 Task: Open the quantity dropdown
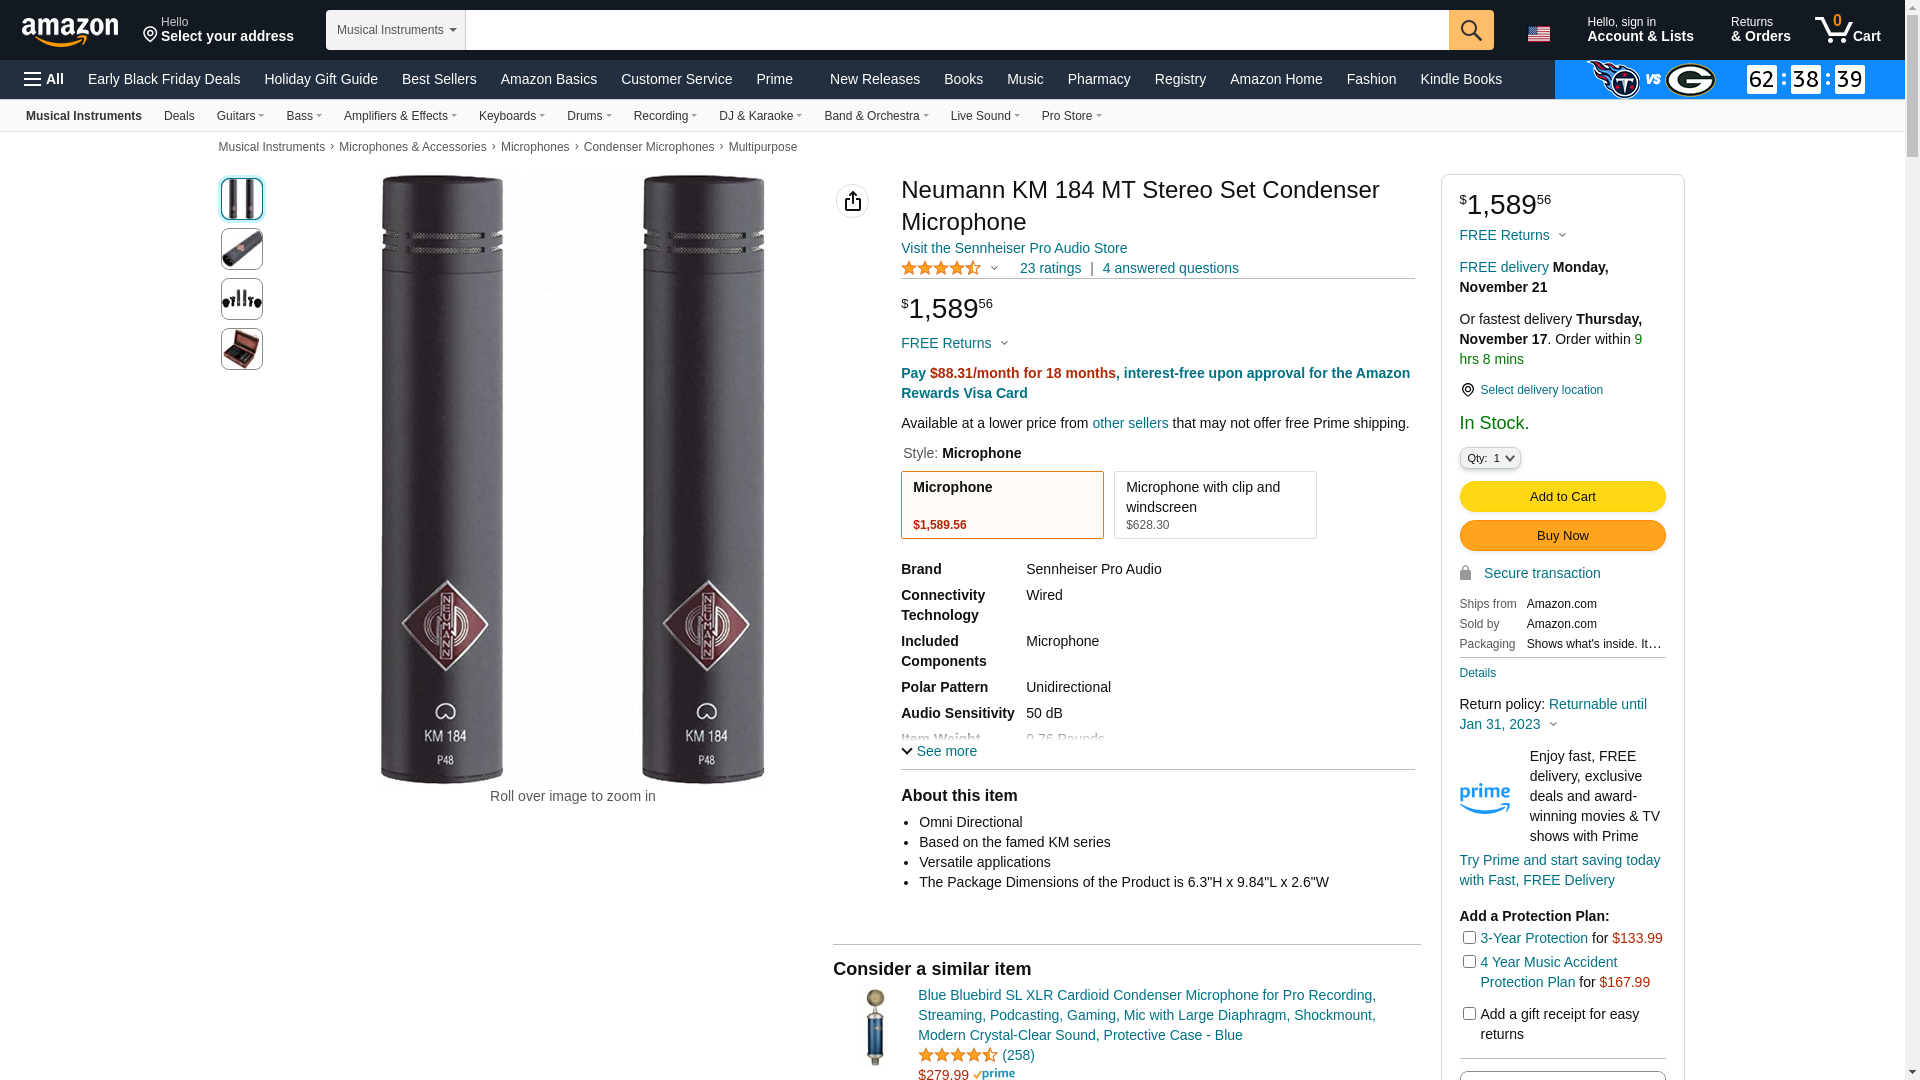tap(1489, 458)
